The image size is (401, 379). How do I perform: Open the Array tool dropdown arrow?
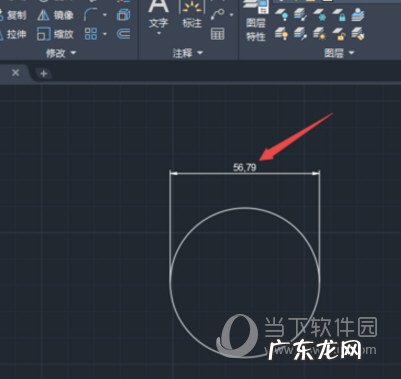105,34
